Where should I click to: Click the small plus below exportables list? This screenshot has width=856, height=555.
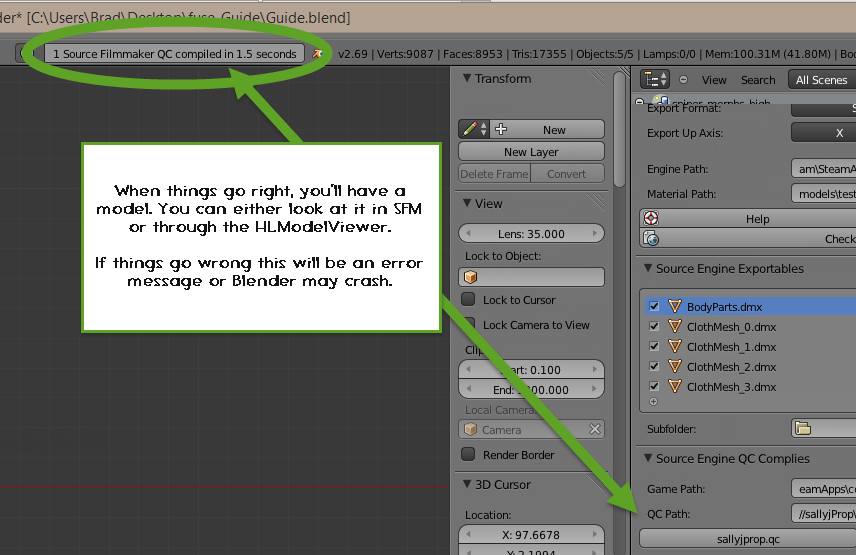[653, 402]
